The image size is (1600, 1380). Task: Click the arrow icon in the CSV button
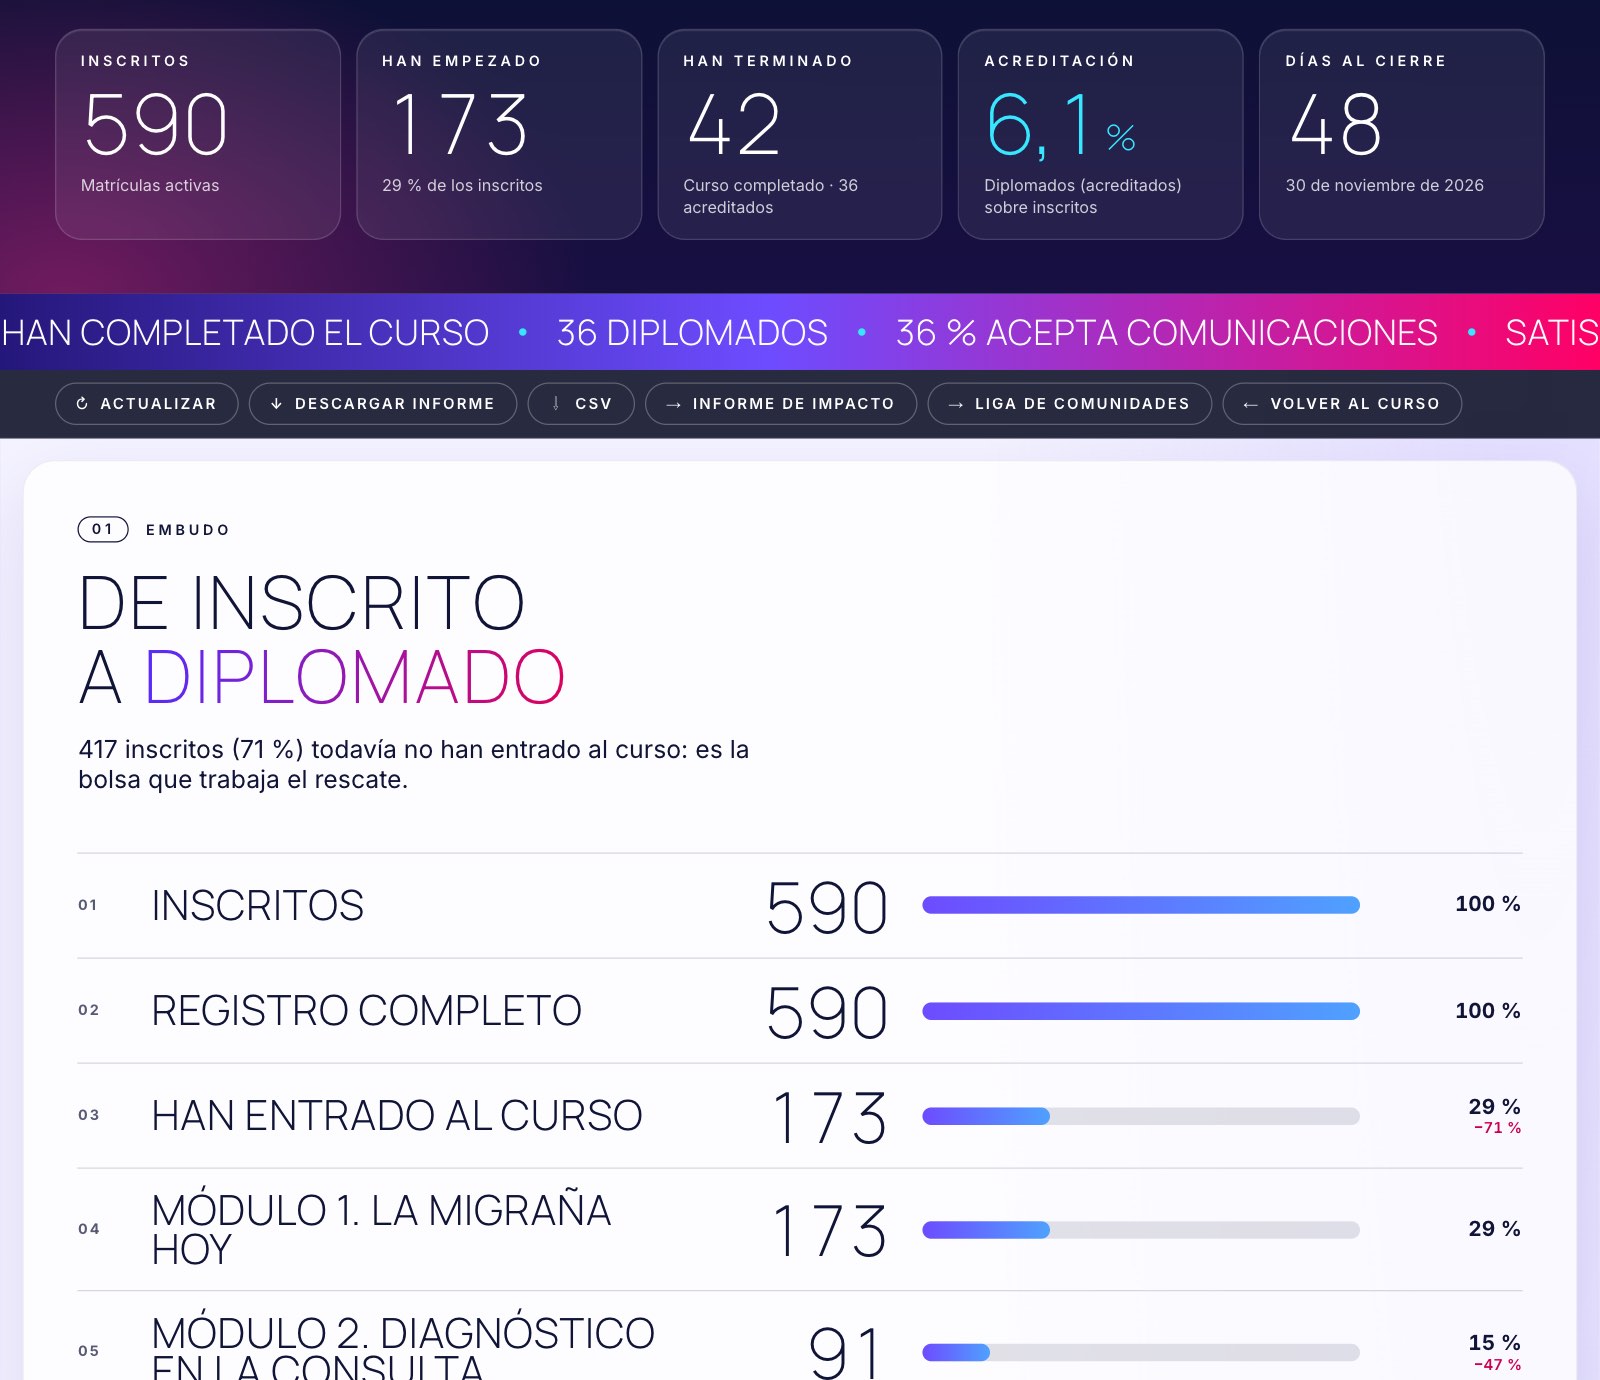[x=556, y=404]
